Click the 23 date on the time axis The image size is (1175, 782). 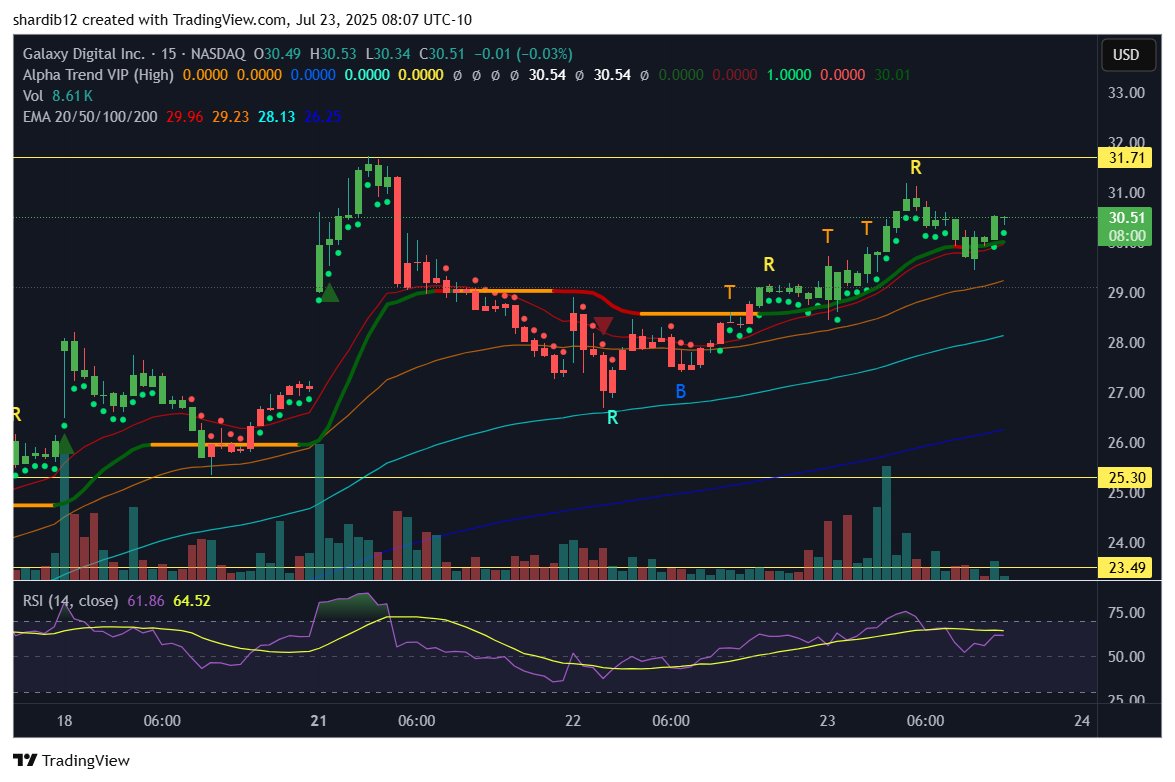pyautogui.click(x=827, y=721)
